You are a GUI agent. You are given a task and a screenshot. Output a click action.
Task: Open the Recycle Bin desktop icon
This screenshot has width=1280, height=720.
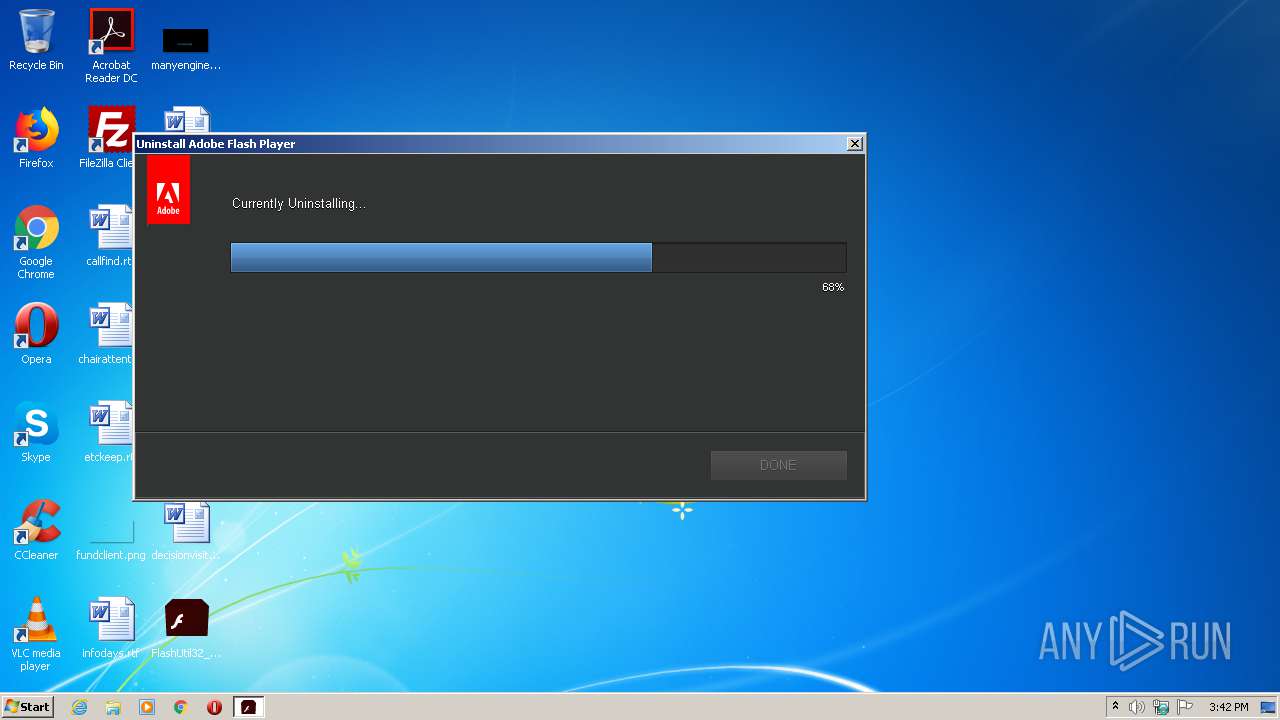(36, 40)
